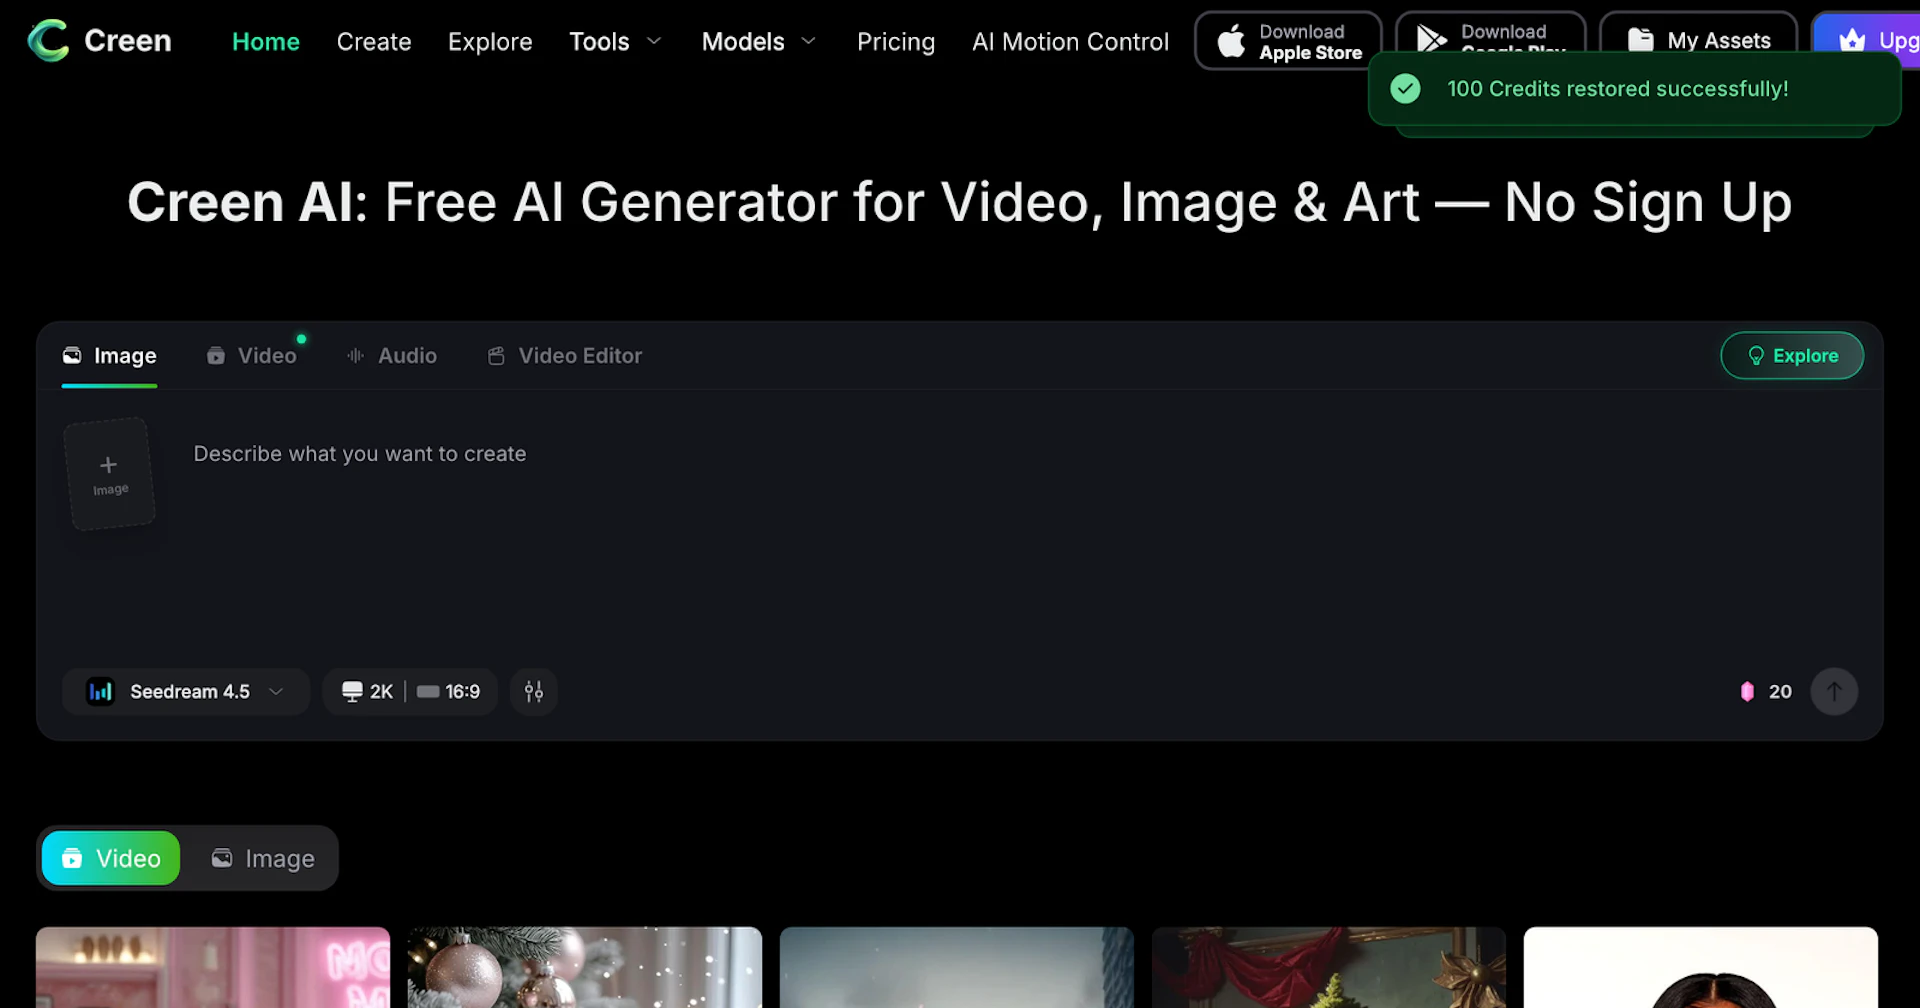The image size is (1920, 1008).
Task: Open the Christmas ornaments thumbnail
Action: [585, 967]
